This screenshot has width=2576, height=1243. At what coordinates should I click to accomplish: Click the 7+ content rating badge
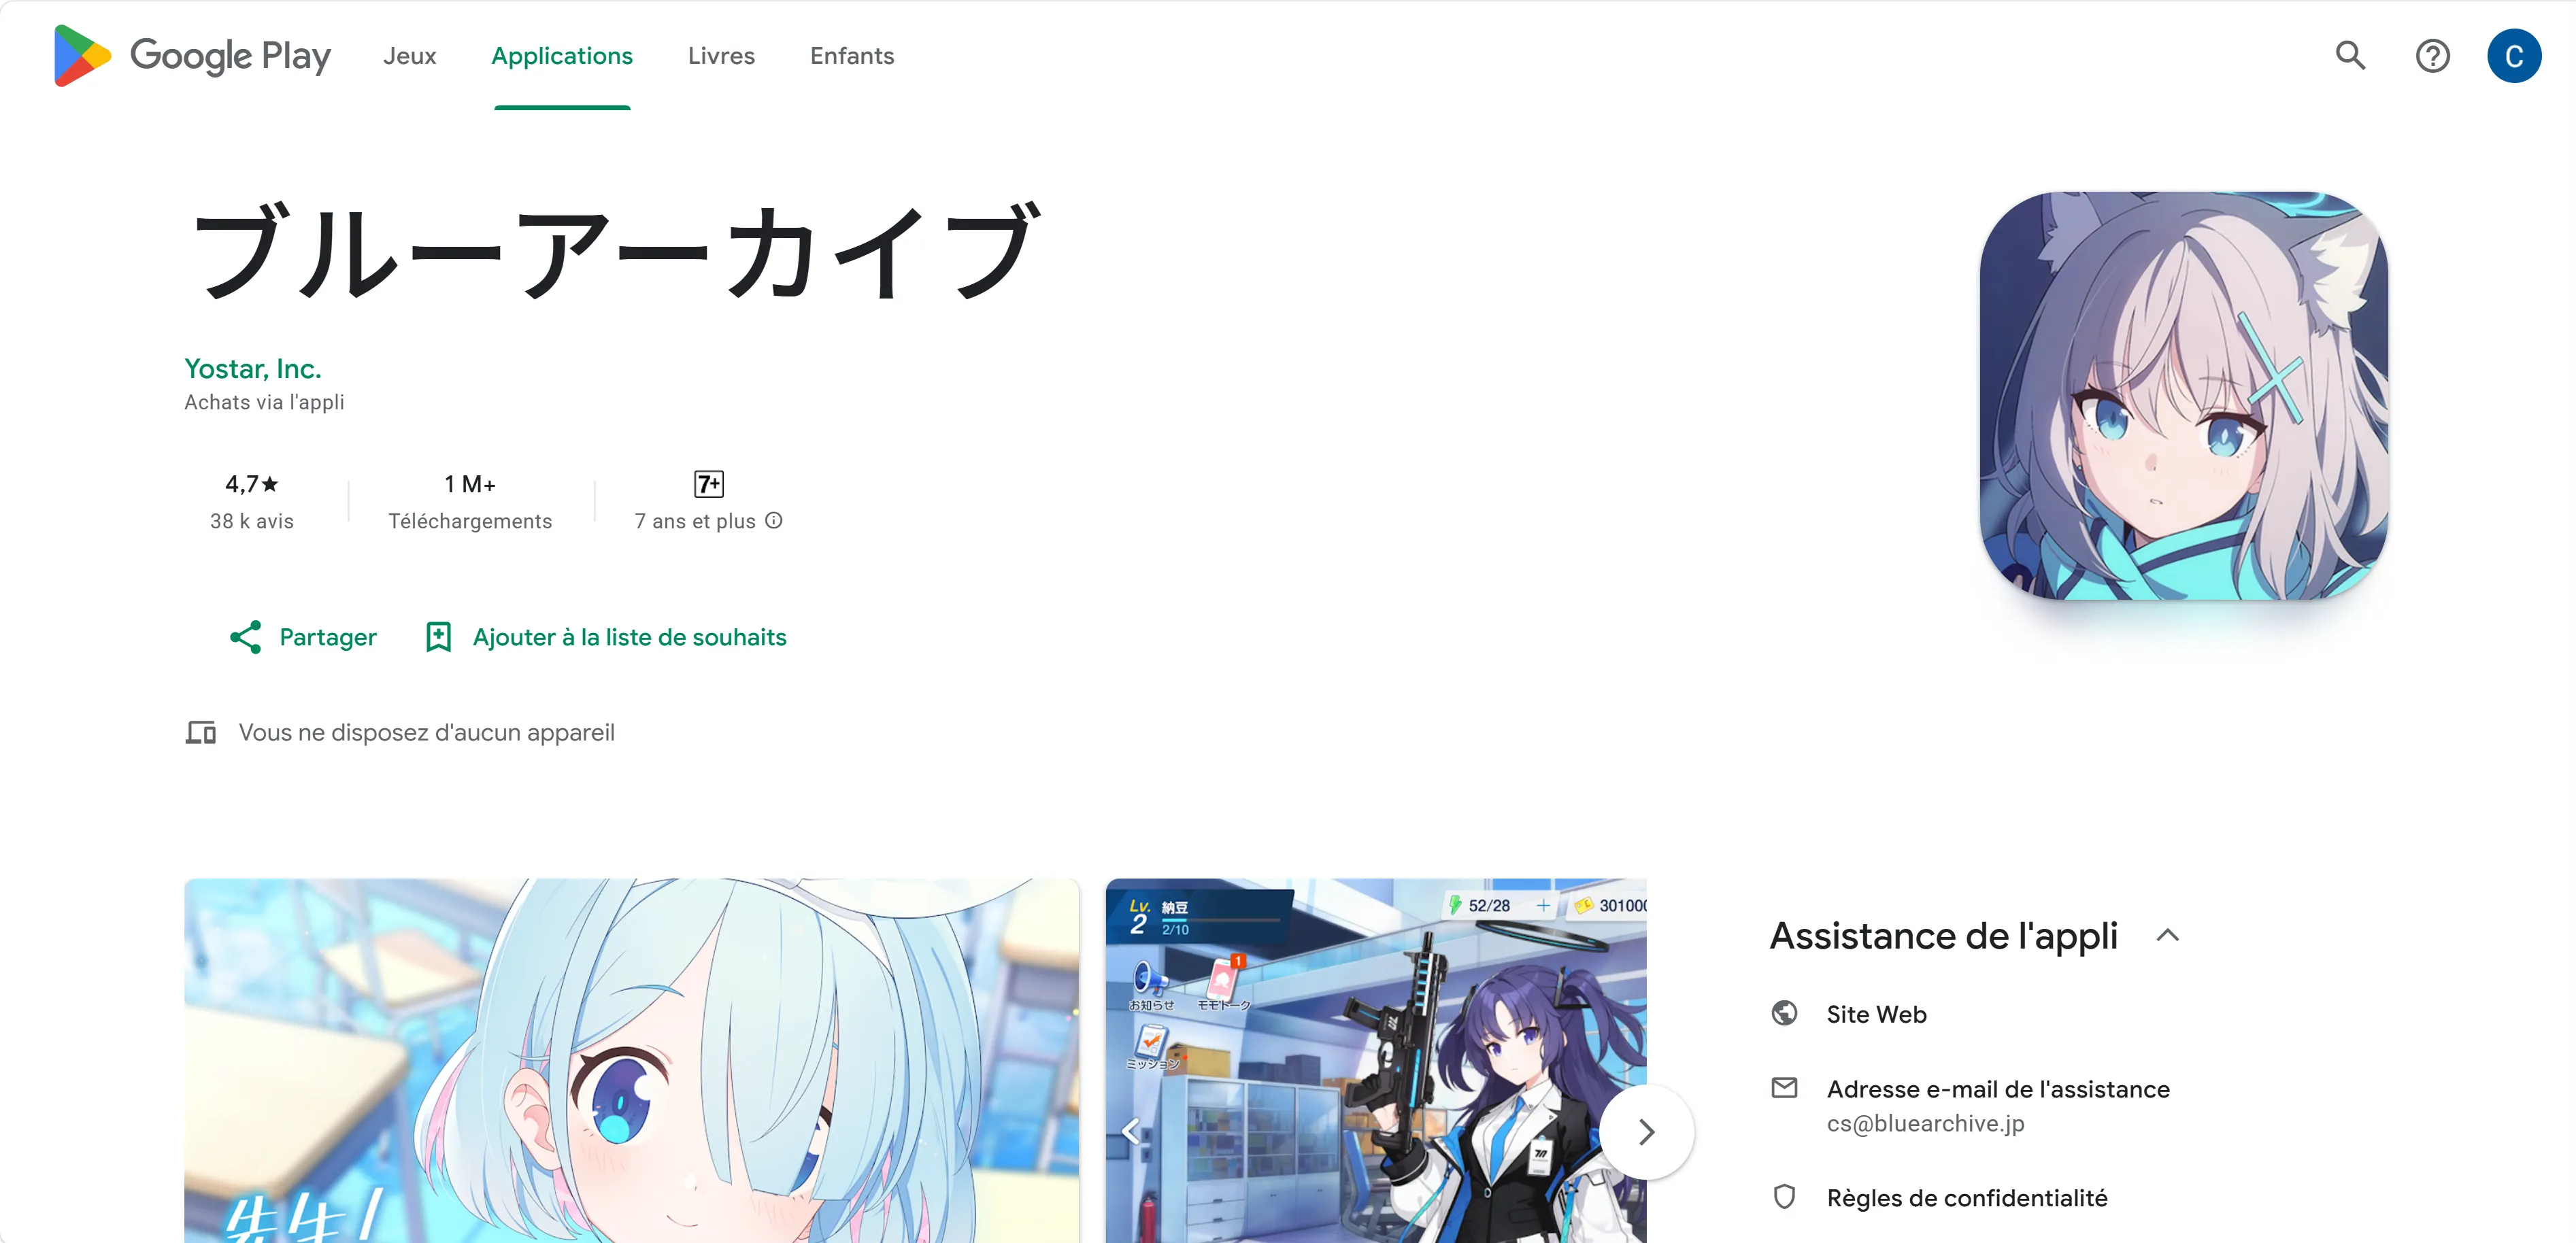coord(709,485)
